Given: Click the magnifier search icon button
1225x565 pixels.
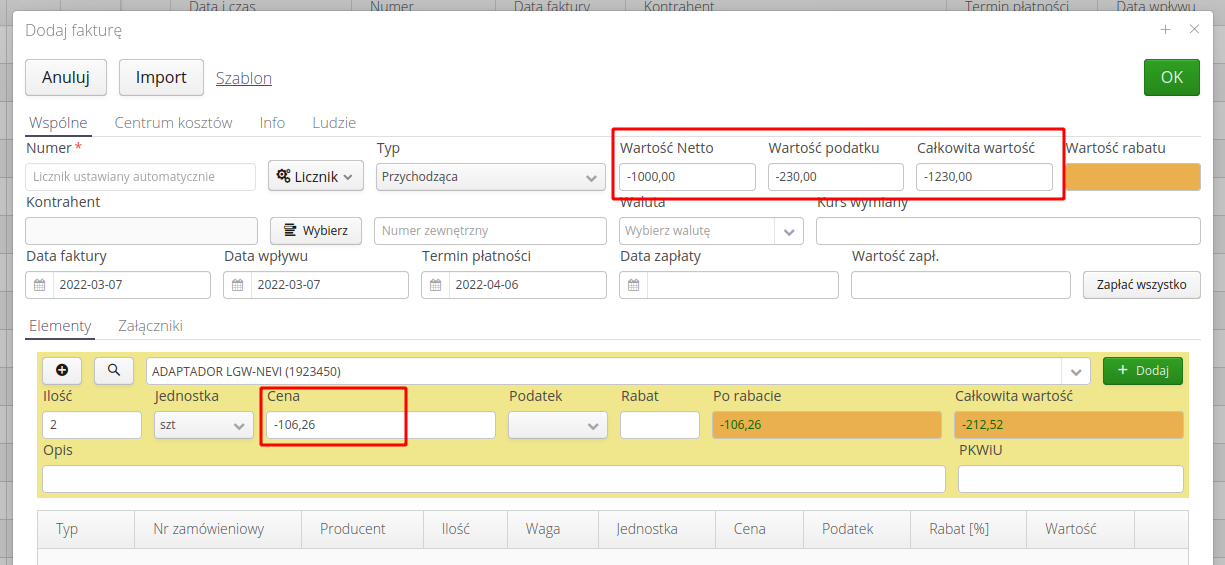Looking at the screenshot, I should coord(114,370).
